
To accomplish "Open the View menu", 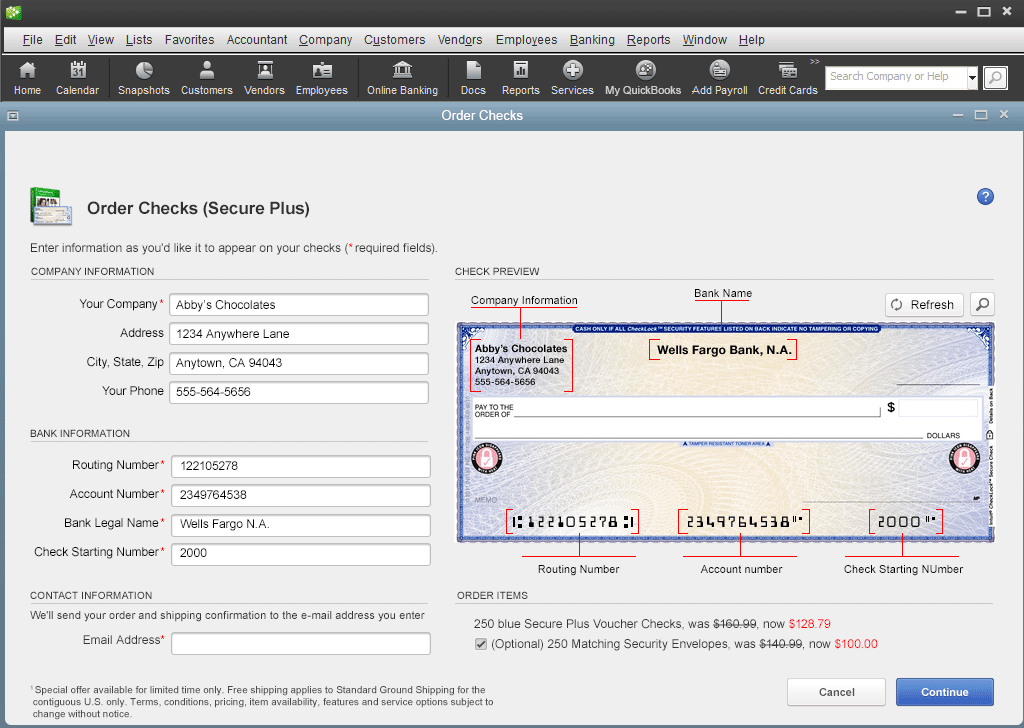I will tap(101, 40).
